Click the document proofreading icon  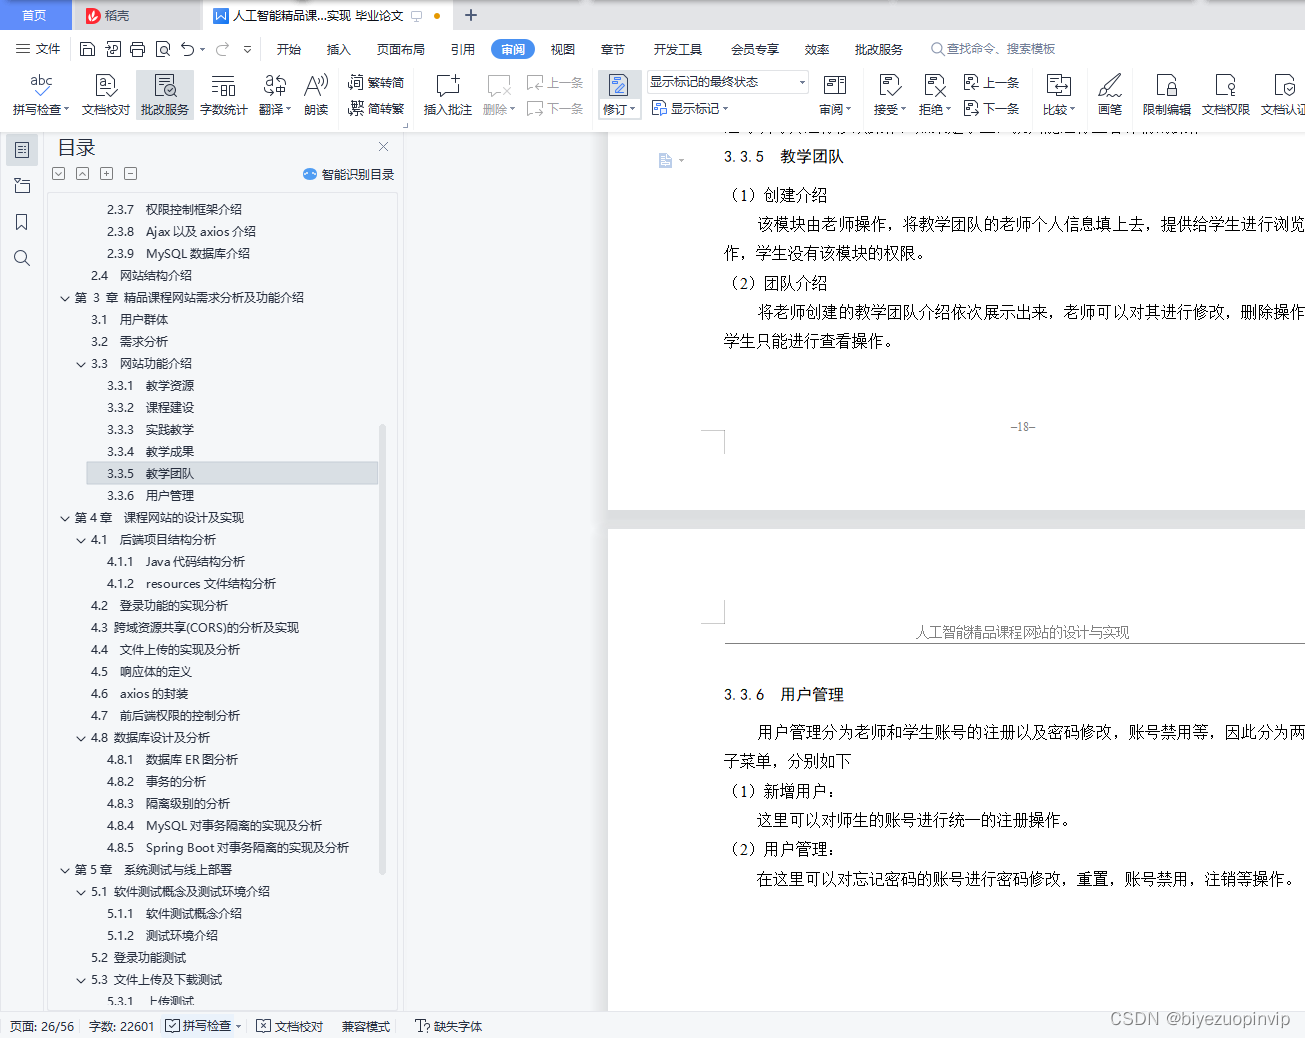[106, 95]
